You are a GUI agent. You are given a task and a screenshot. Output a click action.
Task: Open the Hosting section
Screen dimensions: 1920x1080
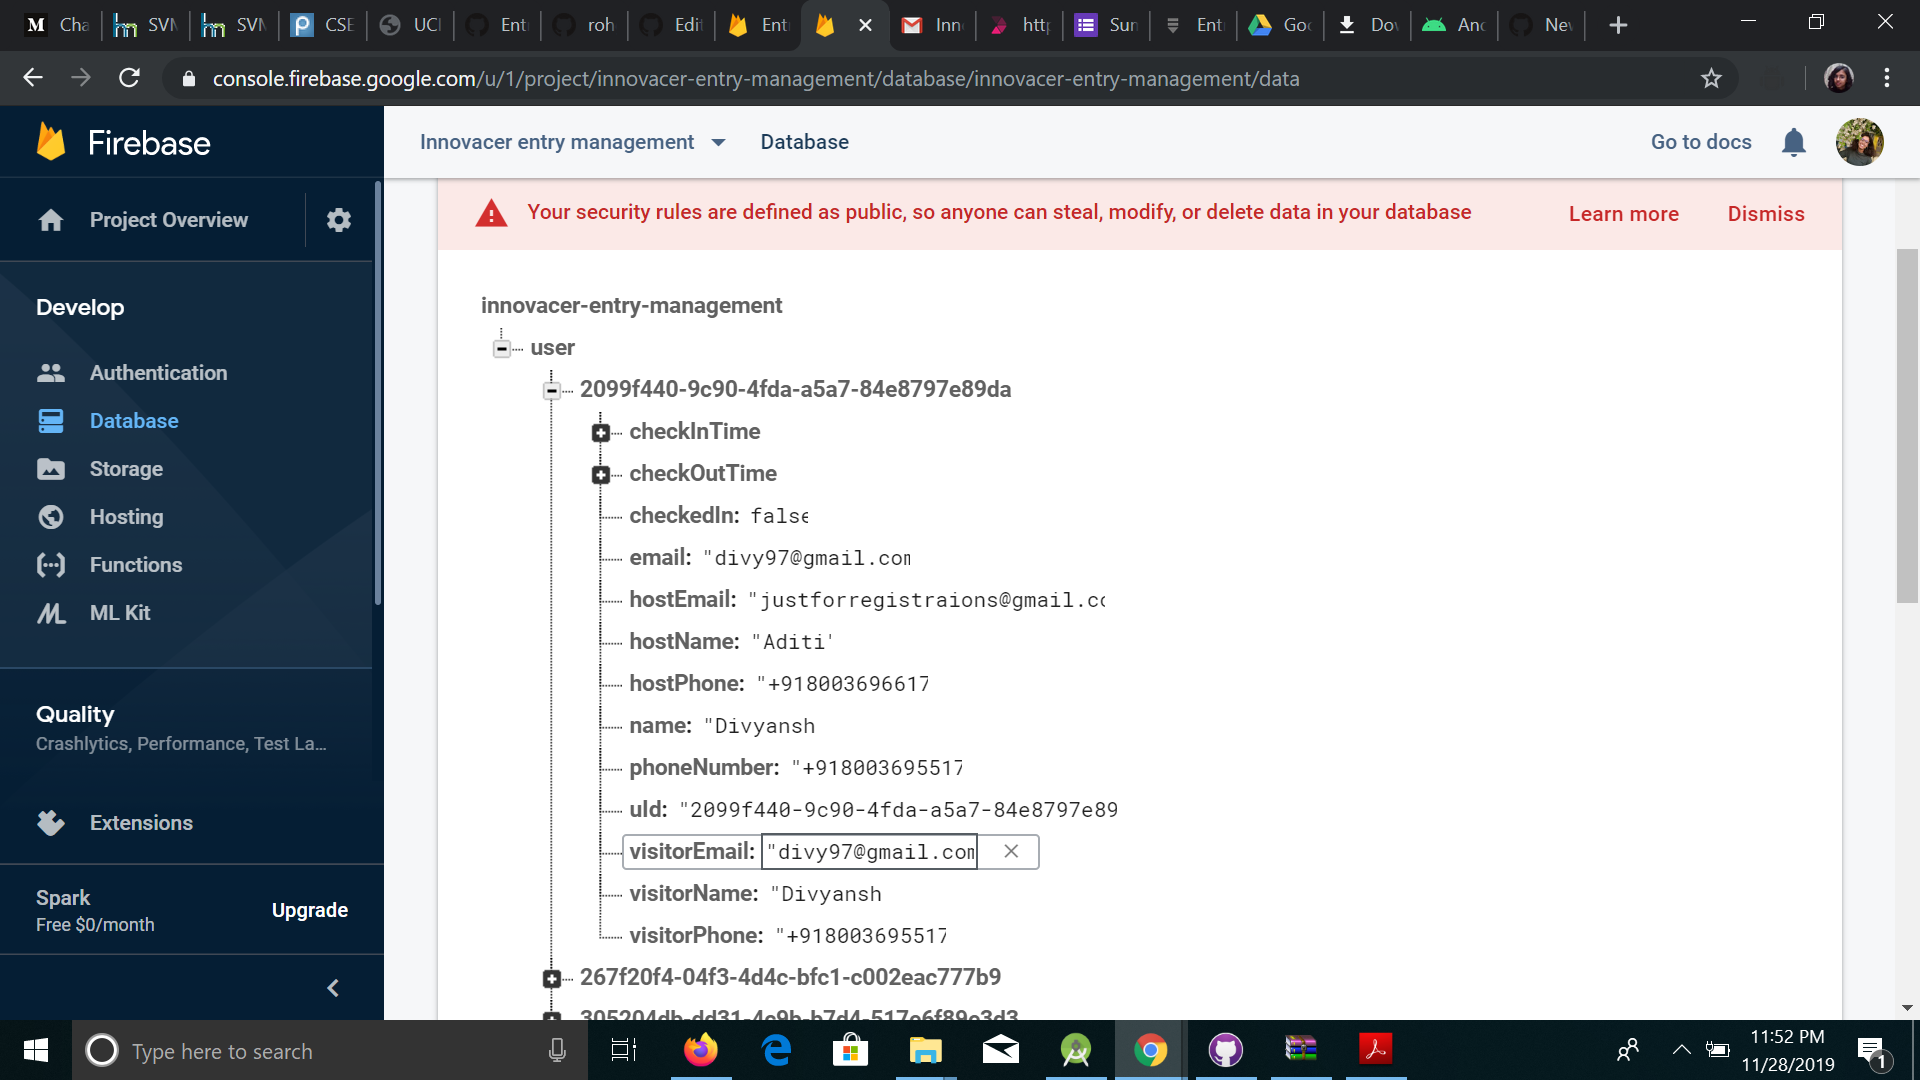pyautogui.click(x=127, y=516)
